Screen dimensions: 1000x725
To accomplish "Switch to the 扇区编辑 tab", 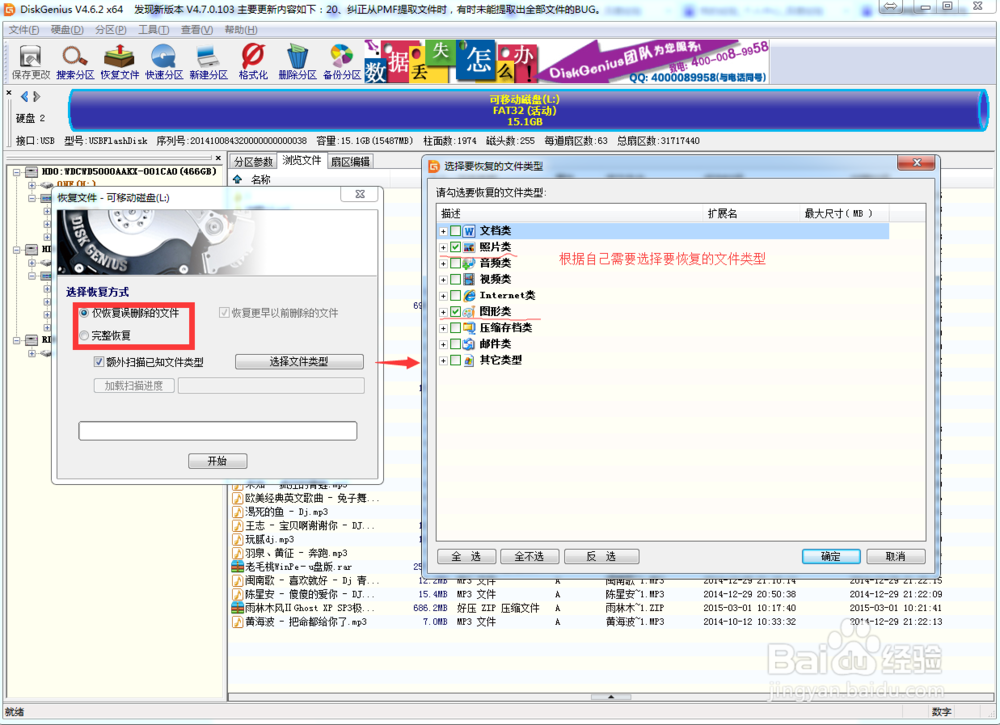I will 350,162.
